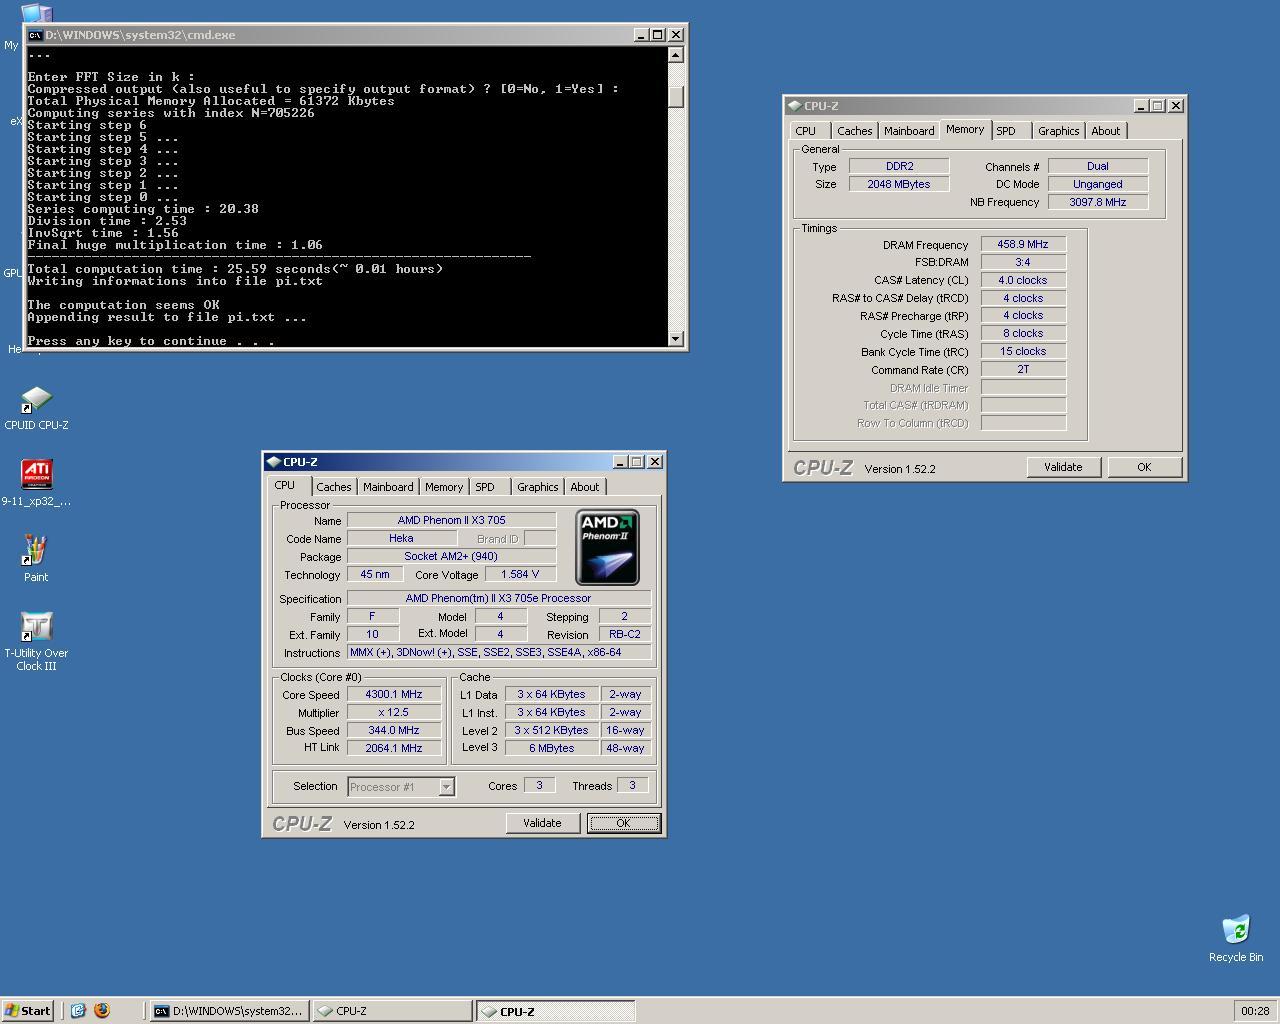Switch to the second CPU-Z taskbar button
Image resolution: width=1280 pixels, height=1024 pixels.
(556, 1011)
